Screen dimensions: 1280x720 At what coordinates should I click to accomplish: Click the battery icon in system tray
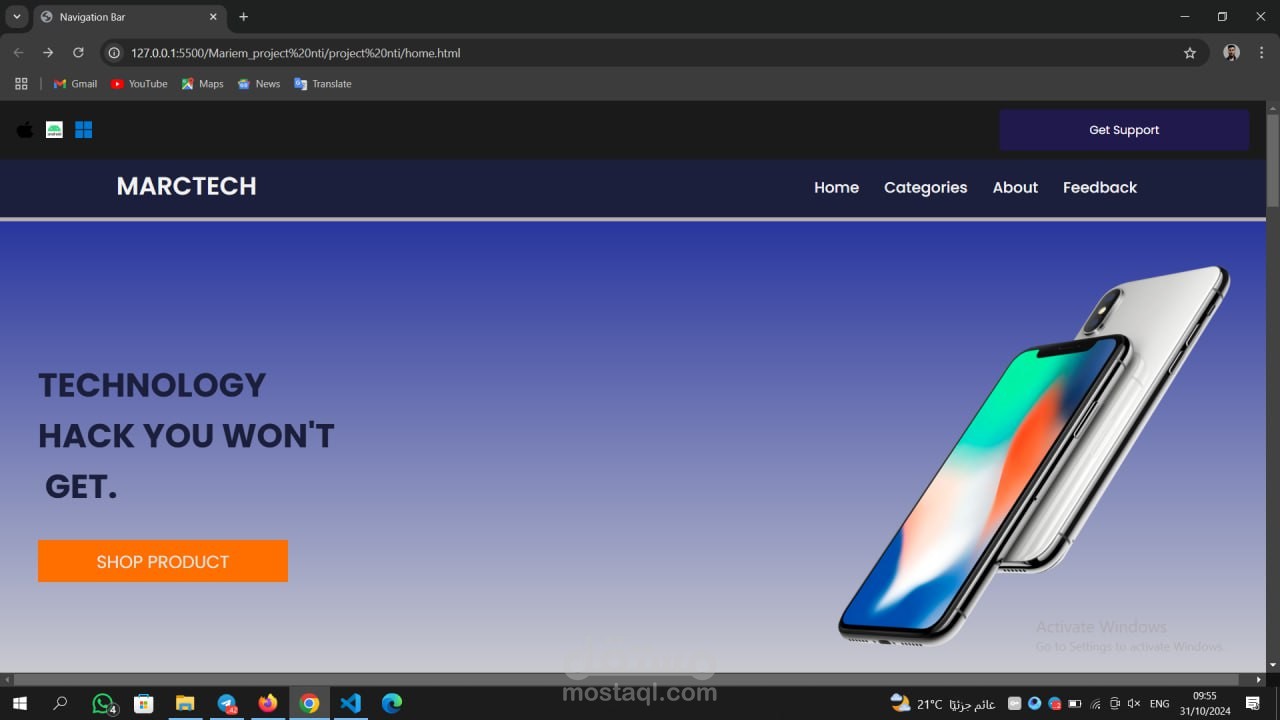coord(1074,704)
